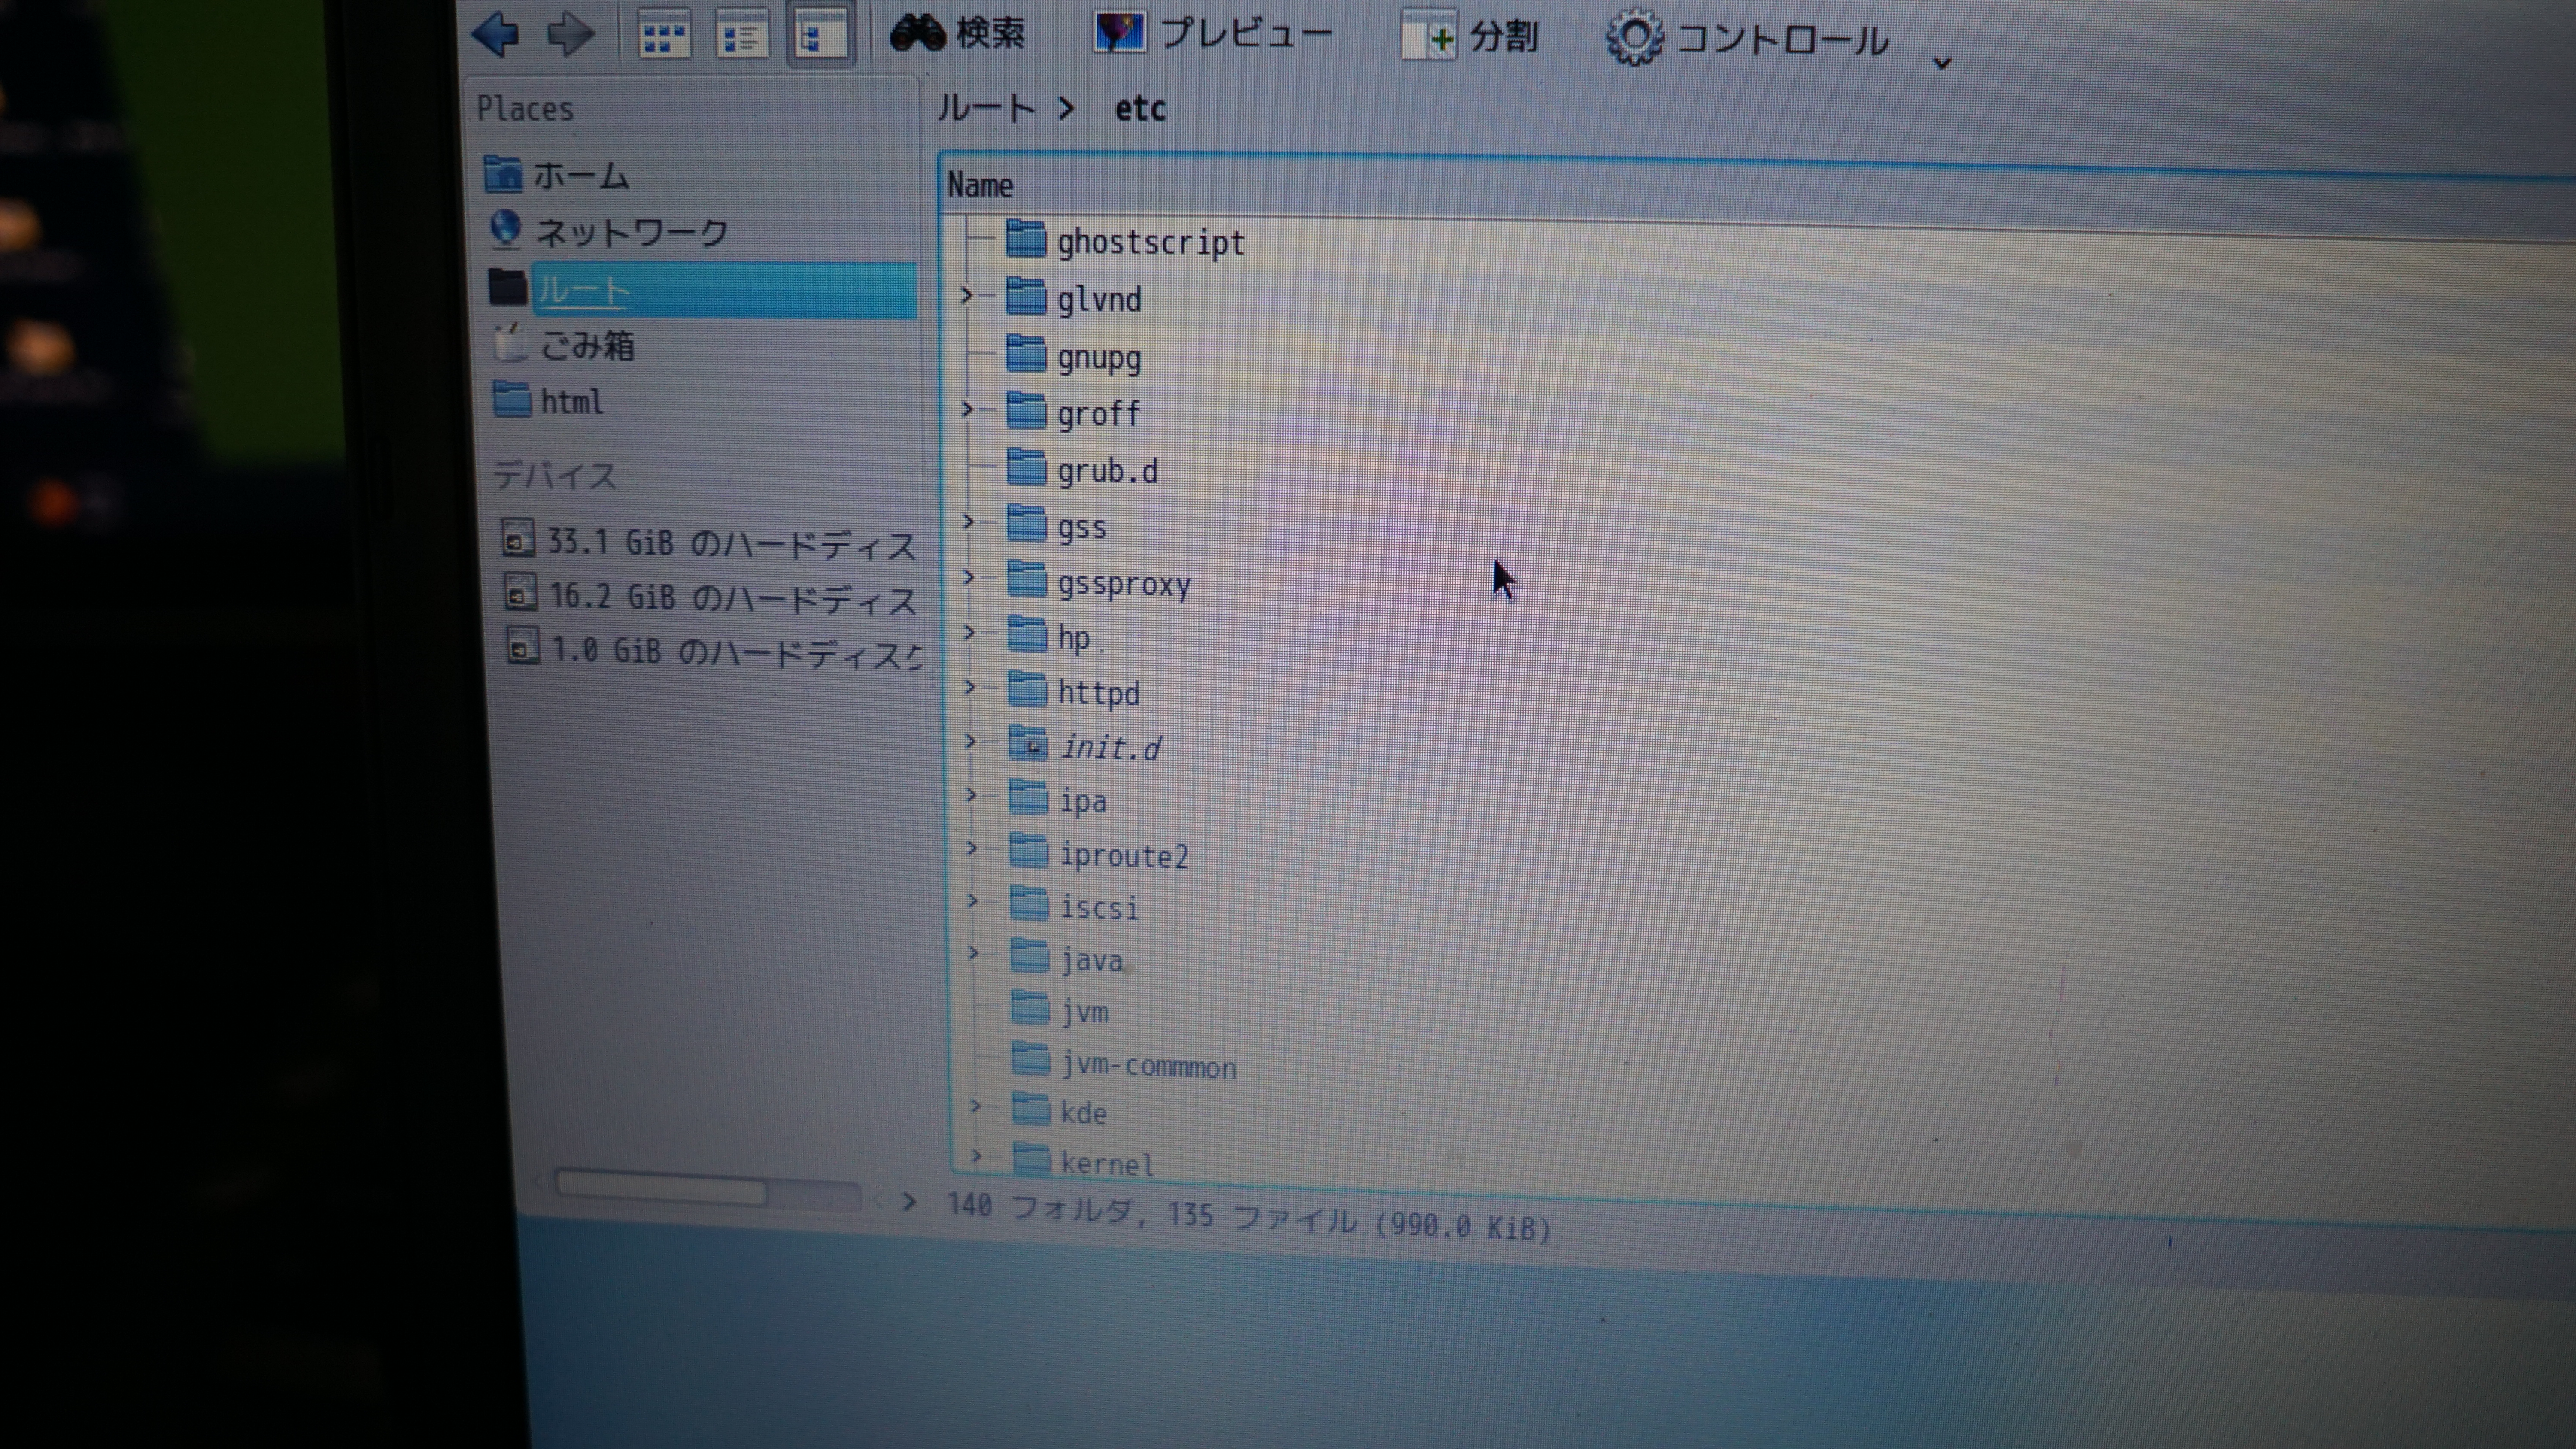The width and height of the screenshot is (2576, 1449).
Task: Expand the iproute2 folder
Action: [x=972, y=848]
